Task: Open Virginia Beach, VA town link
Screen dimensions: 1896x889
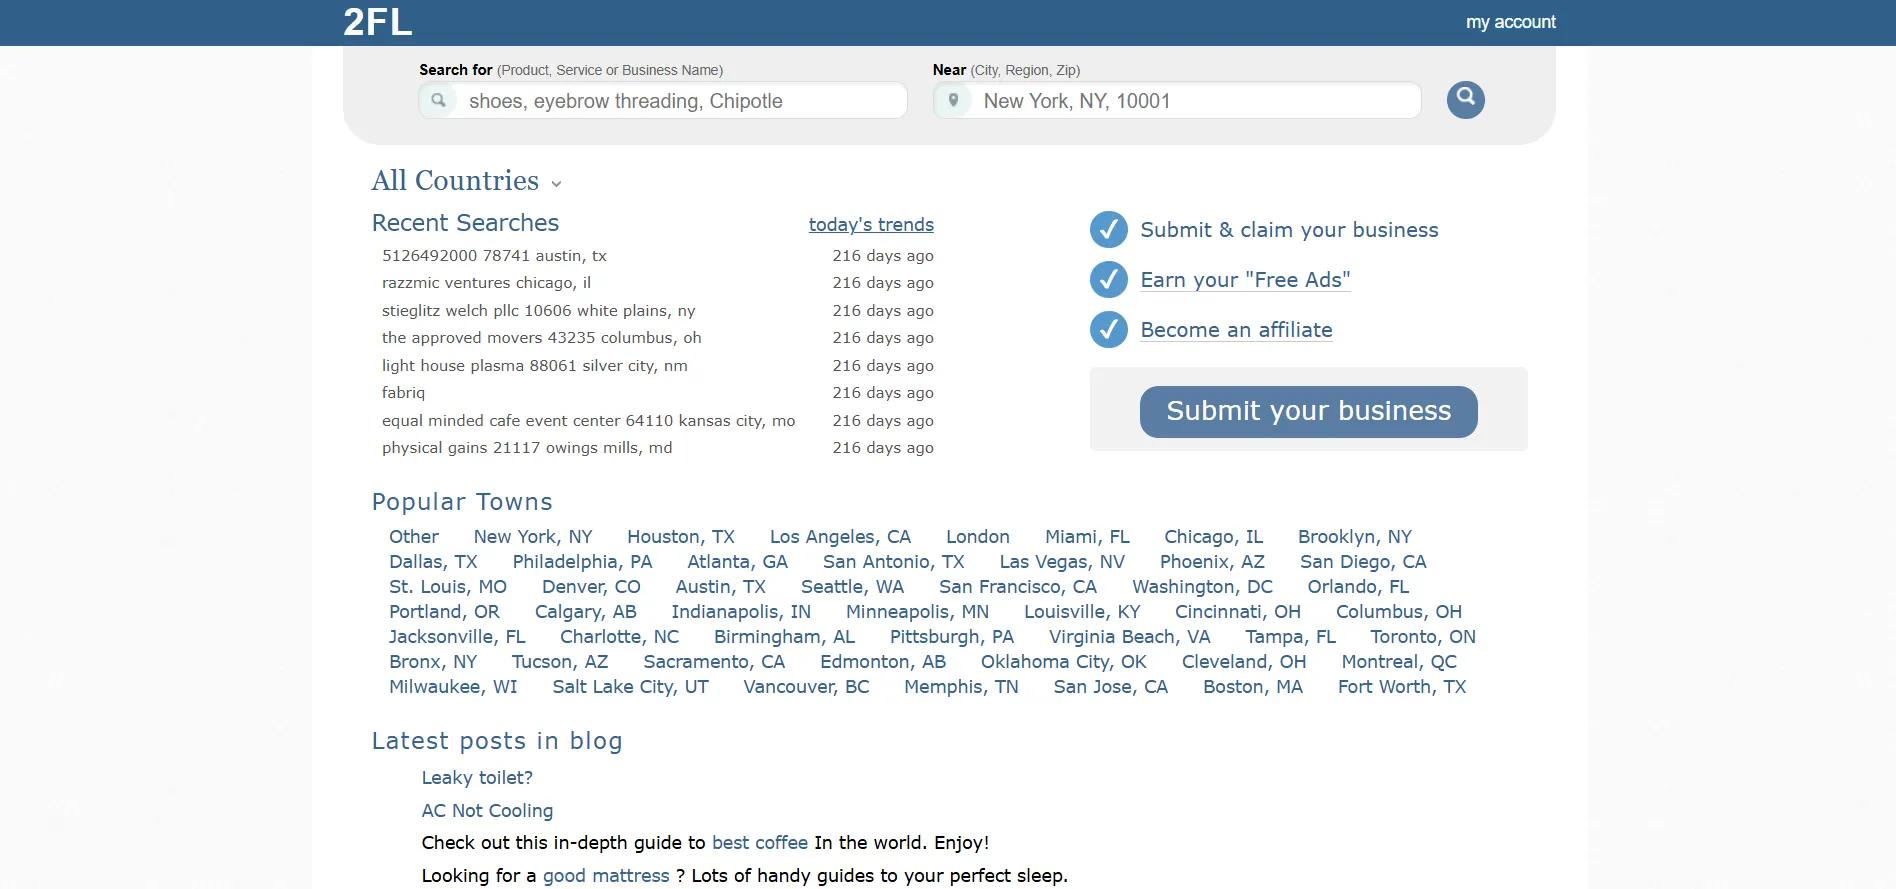Action: 1129,637
